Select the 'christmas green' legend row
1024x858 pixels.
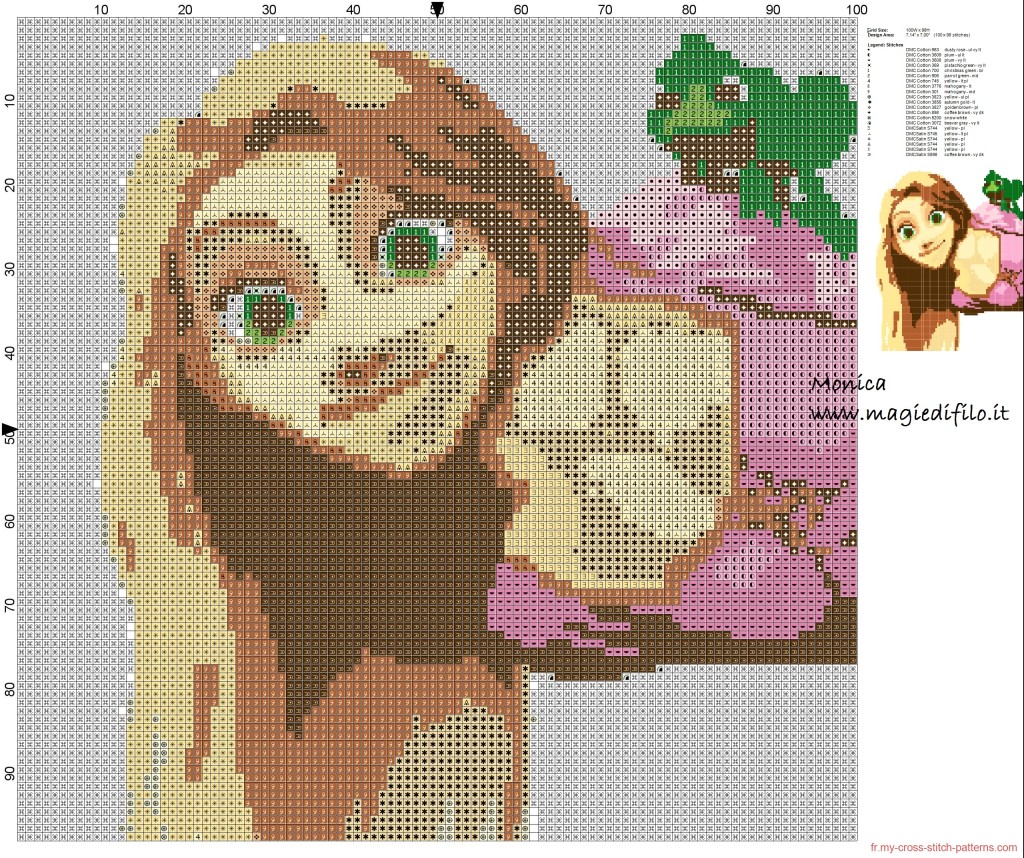[x=926, y=71]
